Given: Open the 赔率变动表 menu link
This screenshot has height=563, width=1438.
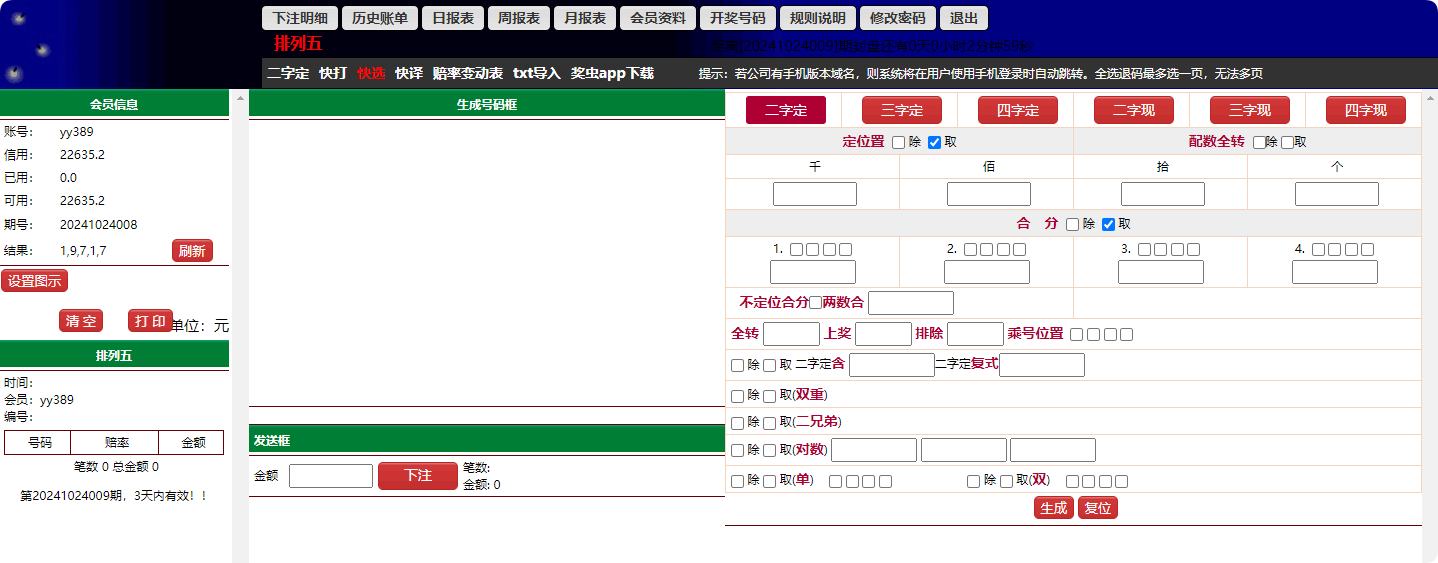Looking at the screenshot, I should pyautogui.click(x=467, y=73).
